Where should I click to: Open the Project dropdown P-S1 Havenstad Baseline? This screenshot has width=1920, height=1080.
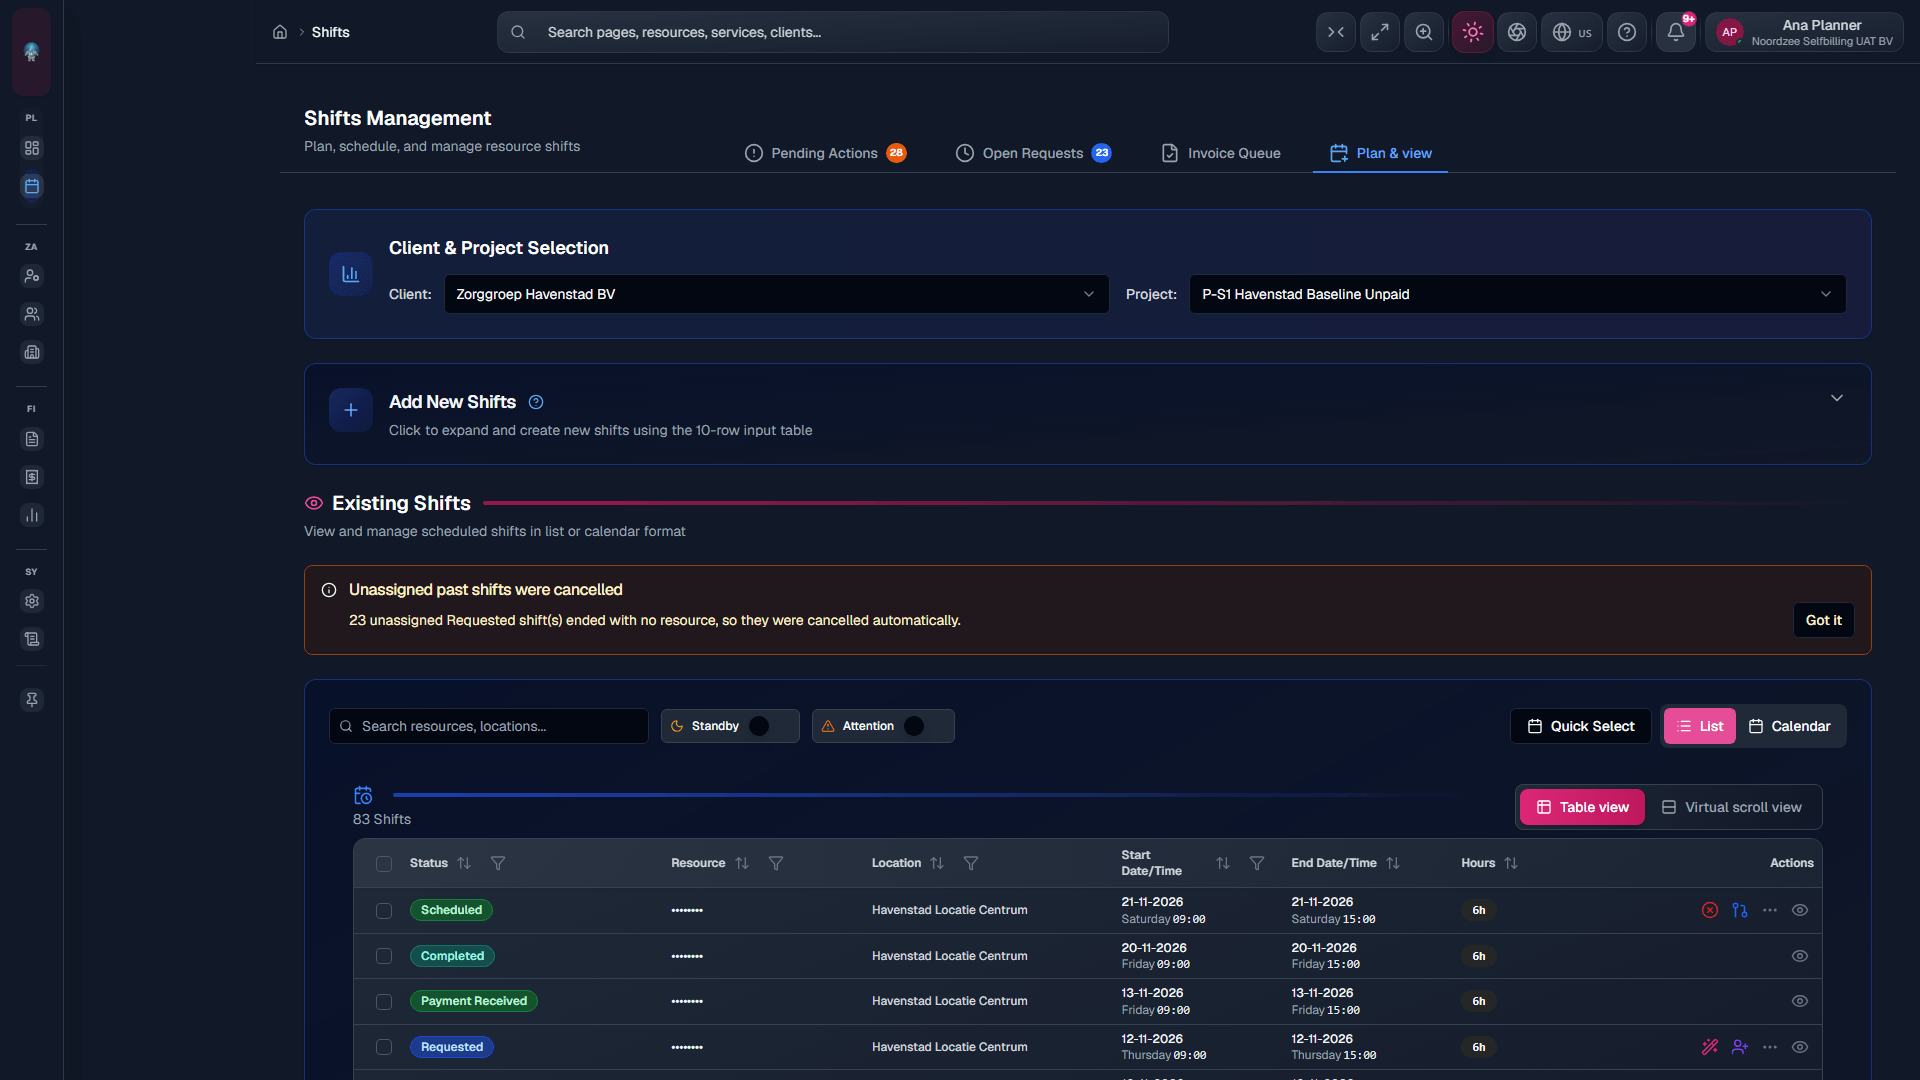click(1518, 294)
